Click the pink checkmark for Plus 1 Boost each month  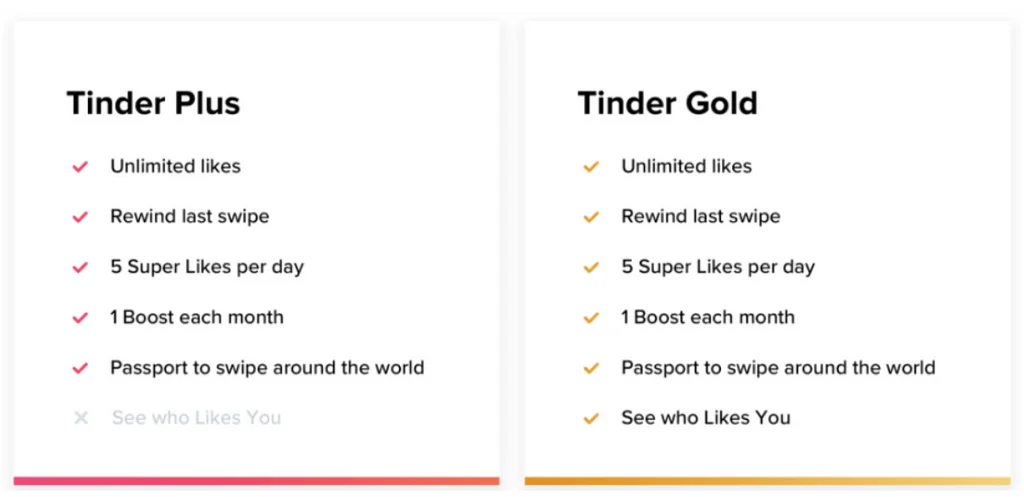point(80,318)
